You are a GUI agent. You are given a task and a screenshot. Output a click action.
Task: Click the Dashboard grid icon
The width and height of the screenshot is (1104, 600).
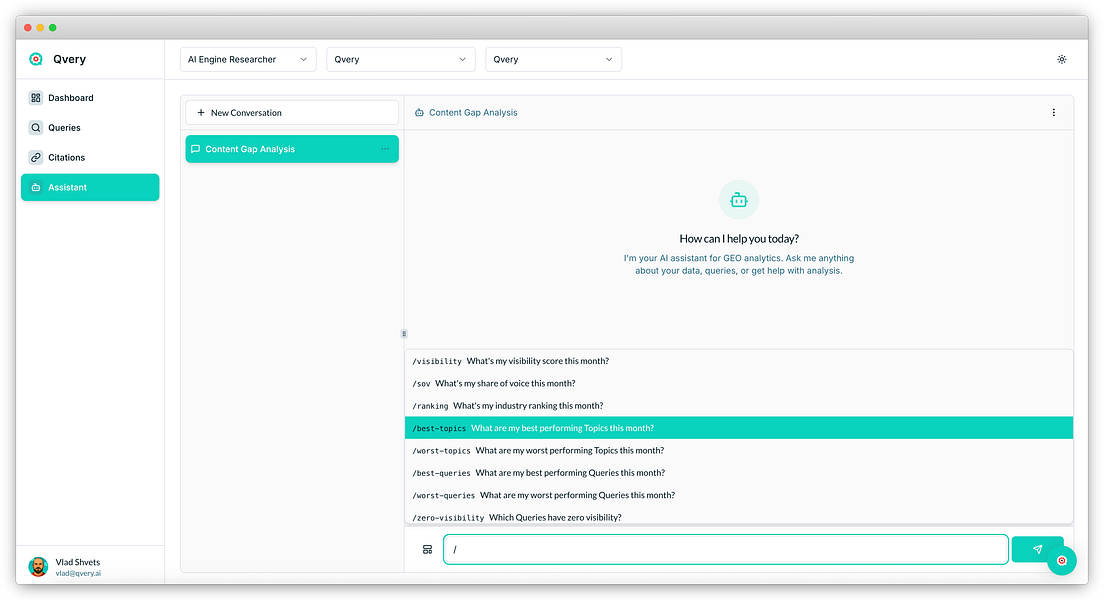(x=36, y=98)
